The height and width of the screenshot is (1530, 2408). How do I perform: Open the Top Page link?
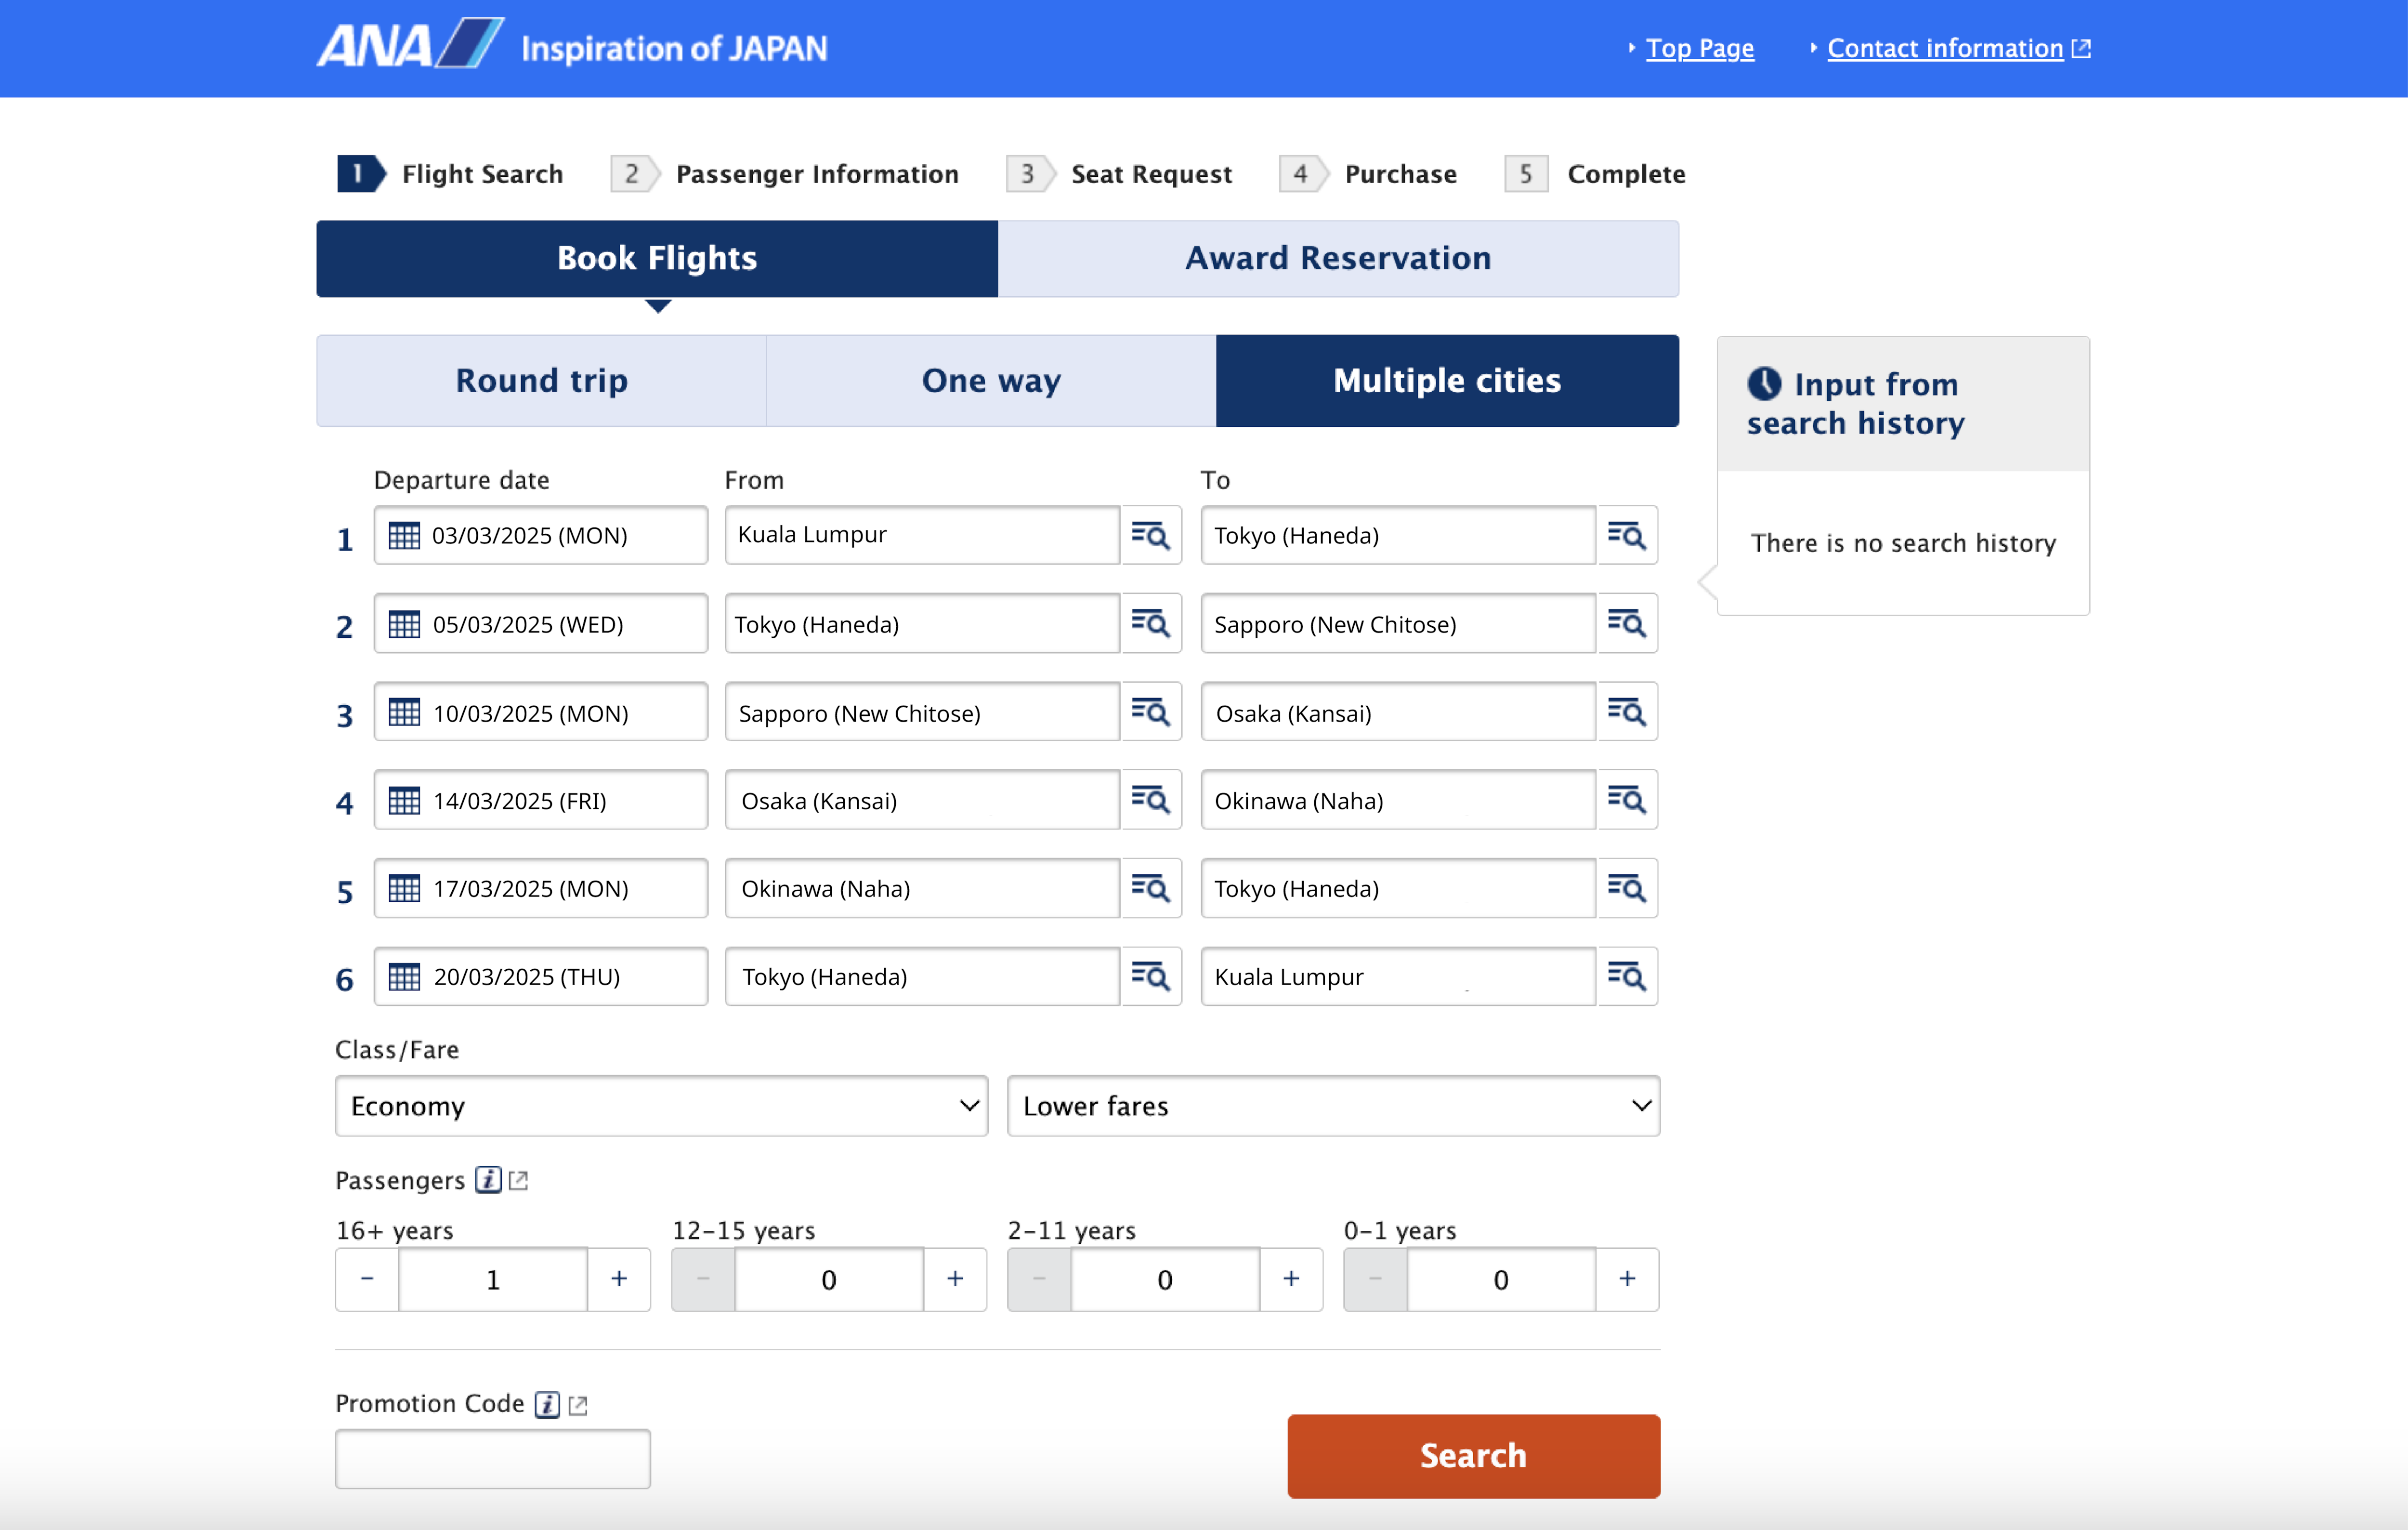[x=1699, y=48]
